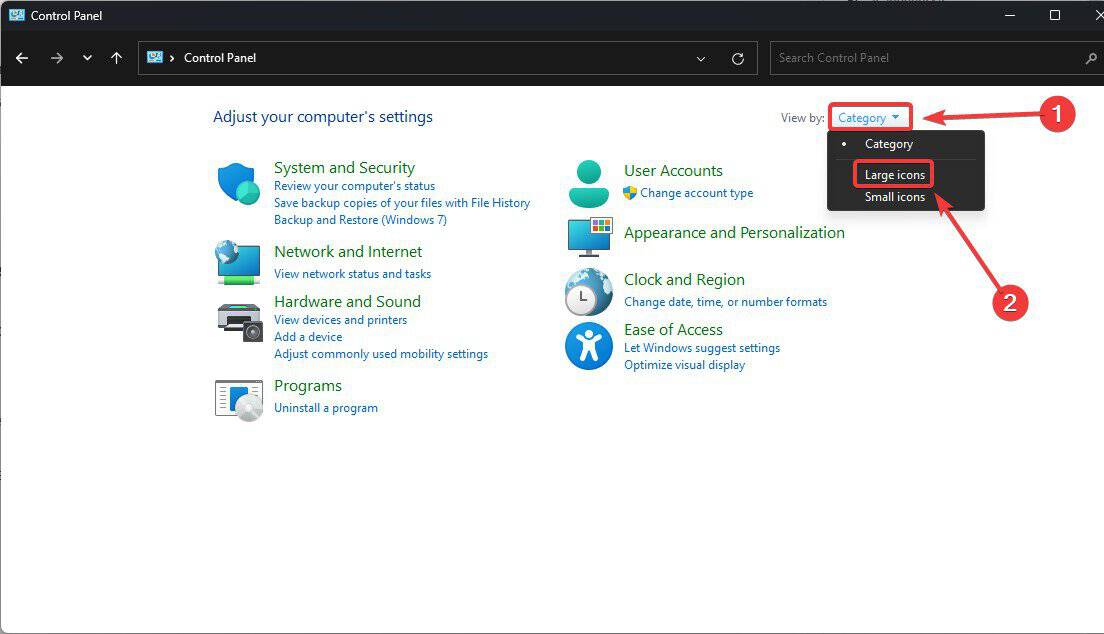
Task: Click Review your computer's status
Action: click(354, 186)
